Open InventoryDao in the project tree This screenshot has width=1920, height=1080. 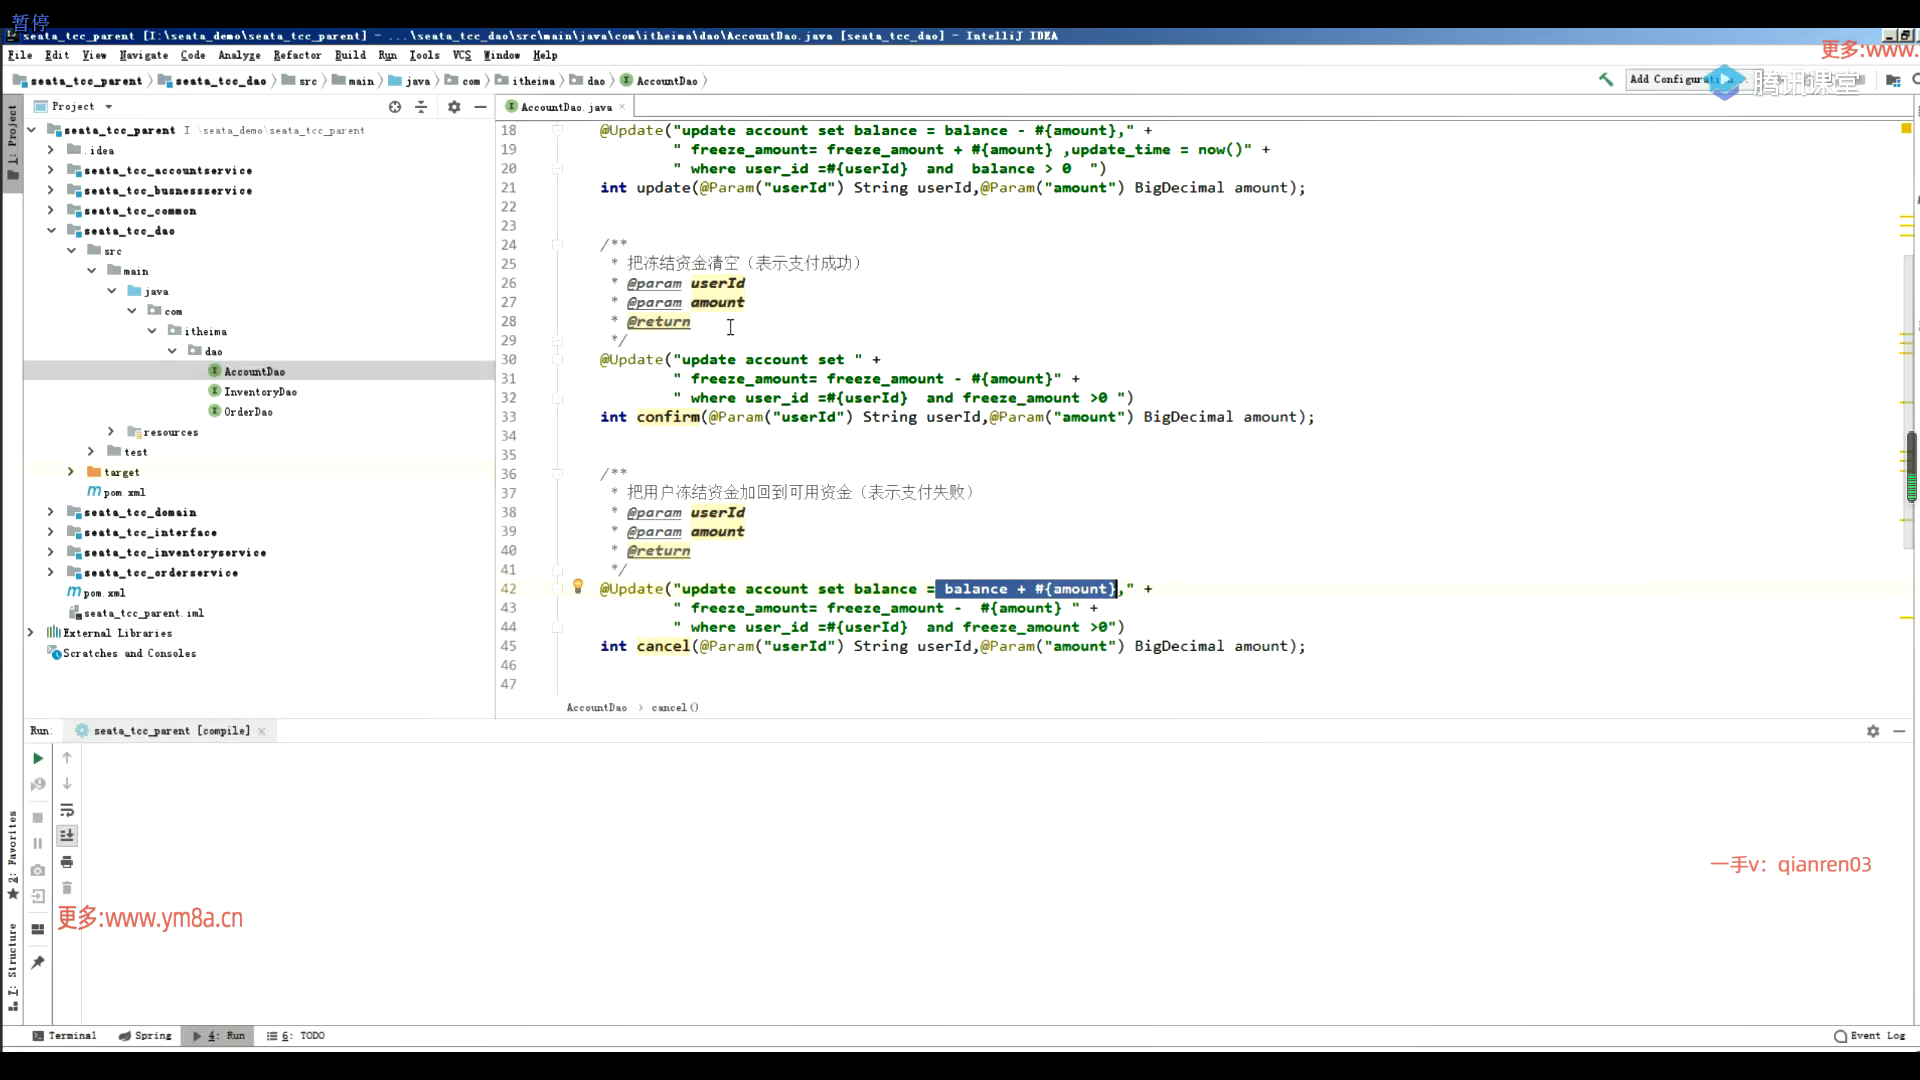tap(260, 392)
